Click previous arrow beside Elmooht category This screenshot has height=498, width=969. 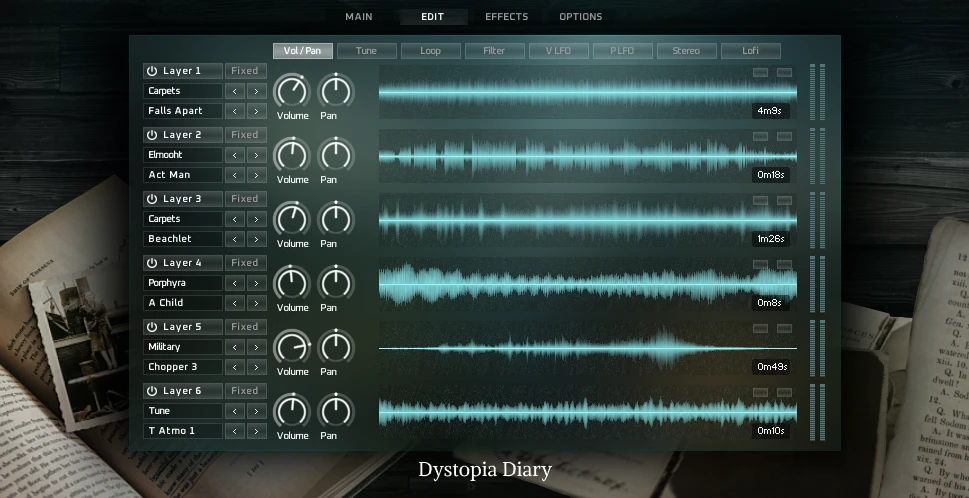(x=235, y=155)
